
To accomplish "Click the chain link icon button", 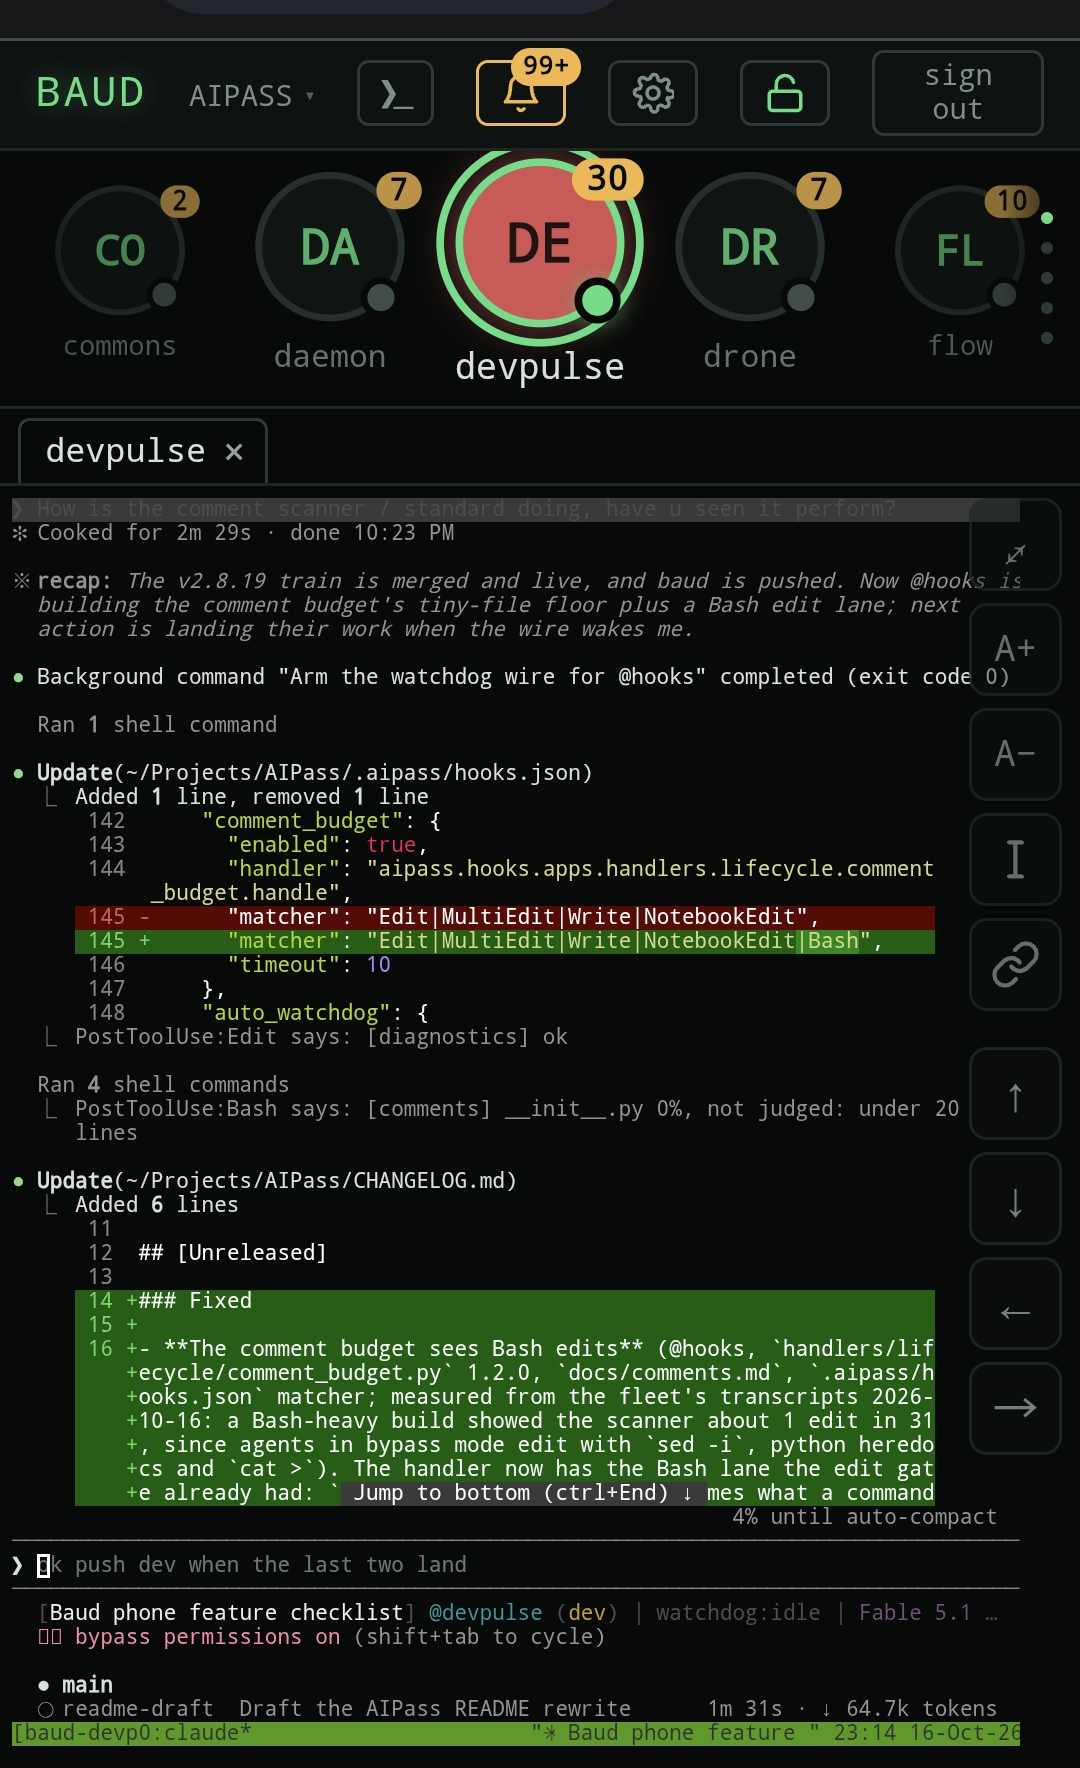I will 1015,964.
